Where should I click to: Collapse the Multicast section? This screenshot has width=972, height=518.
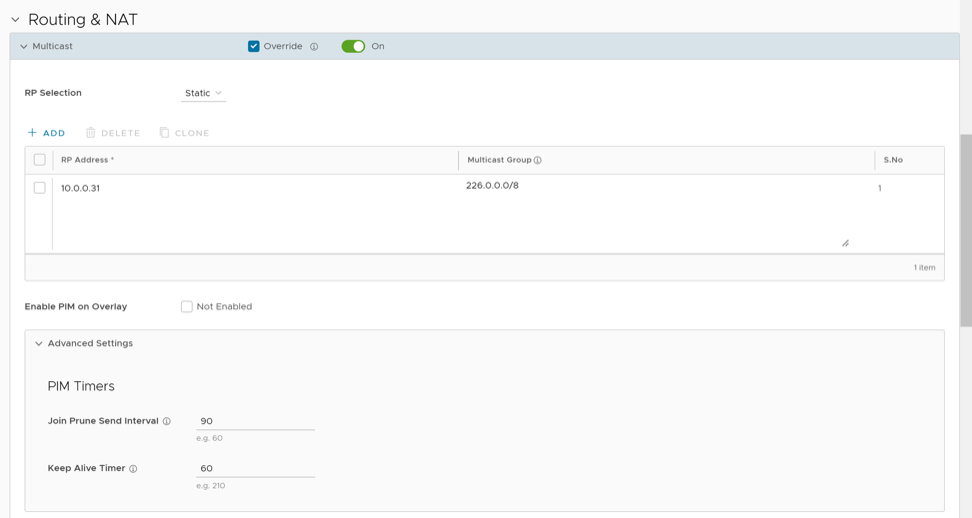pyautogui.click(x=24, y=47)
